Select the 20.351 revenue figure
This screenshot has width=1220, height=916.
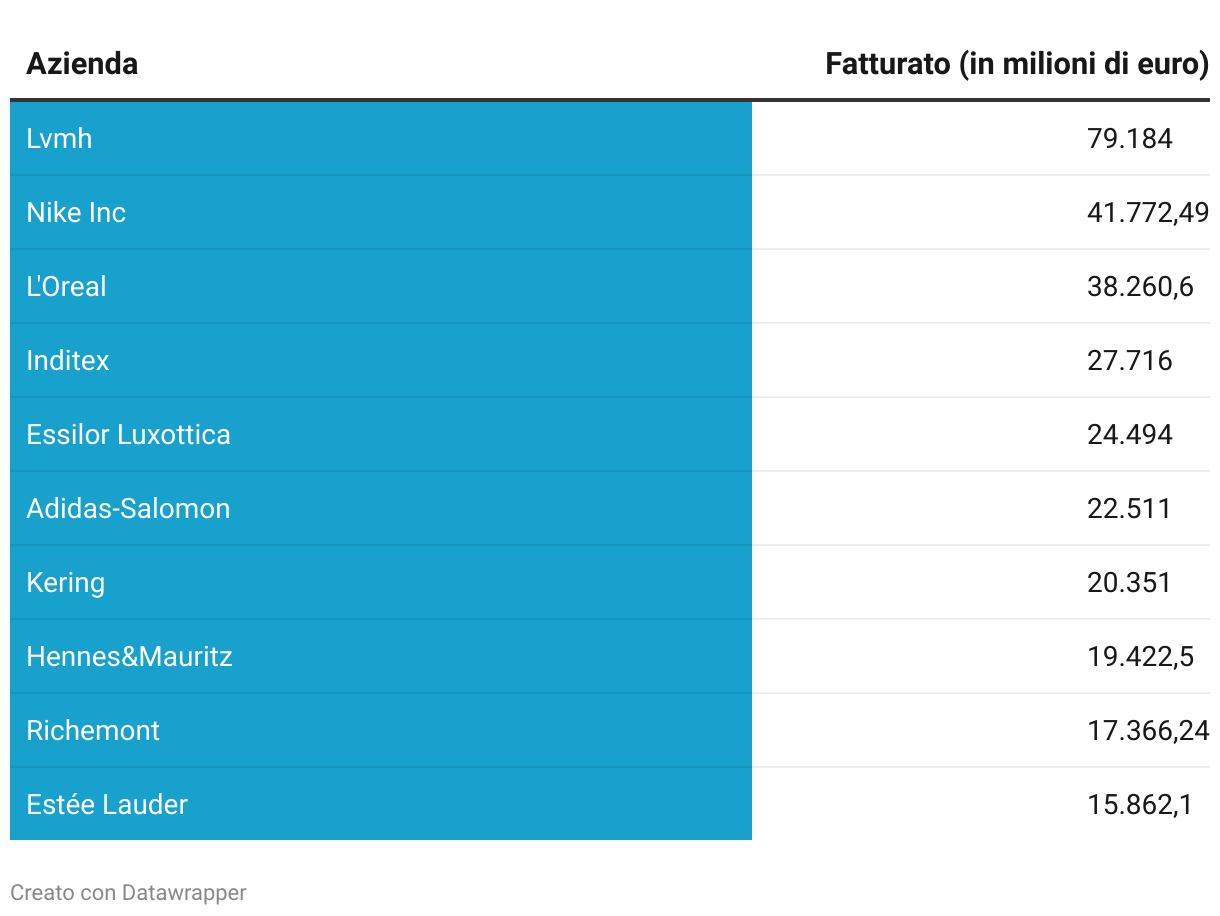pos(1129,582)
